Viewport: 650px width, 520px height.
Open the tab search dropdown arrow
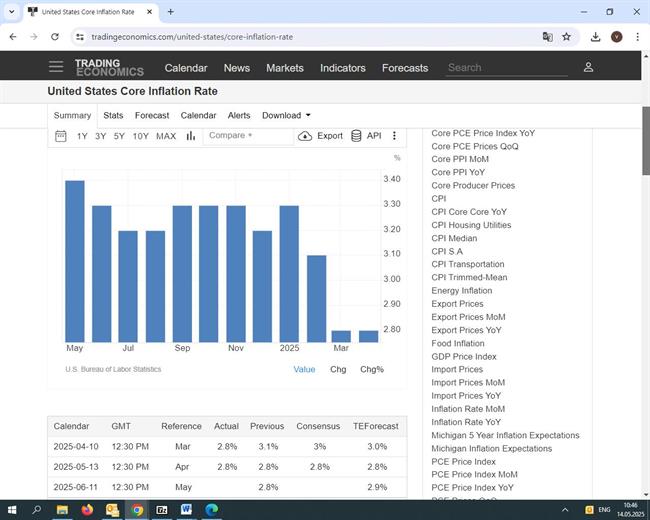coord(12,12)
